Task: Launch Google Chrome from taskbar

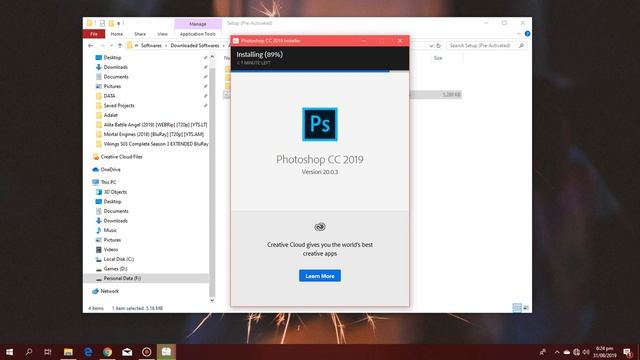Action: (x=107, y=351)
